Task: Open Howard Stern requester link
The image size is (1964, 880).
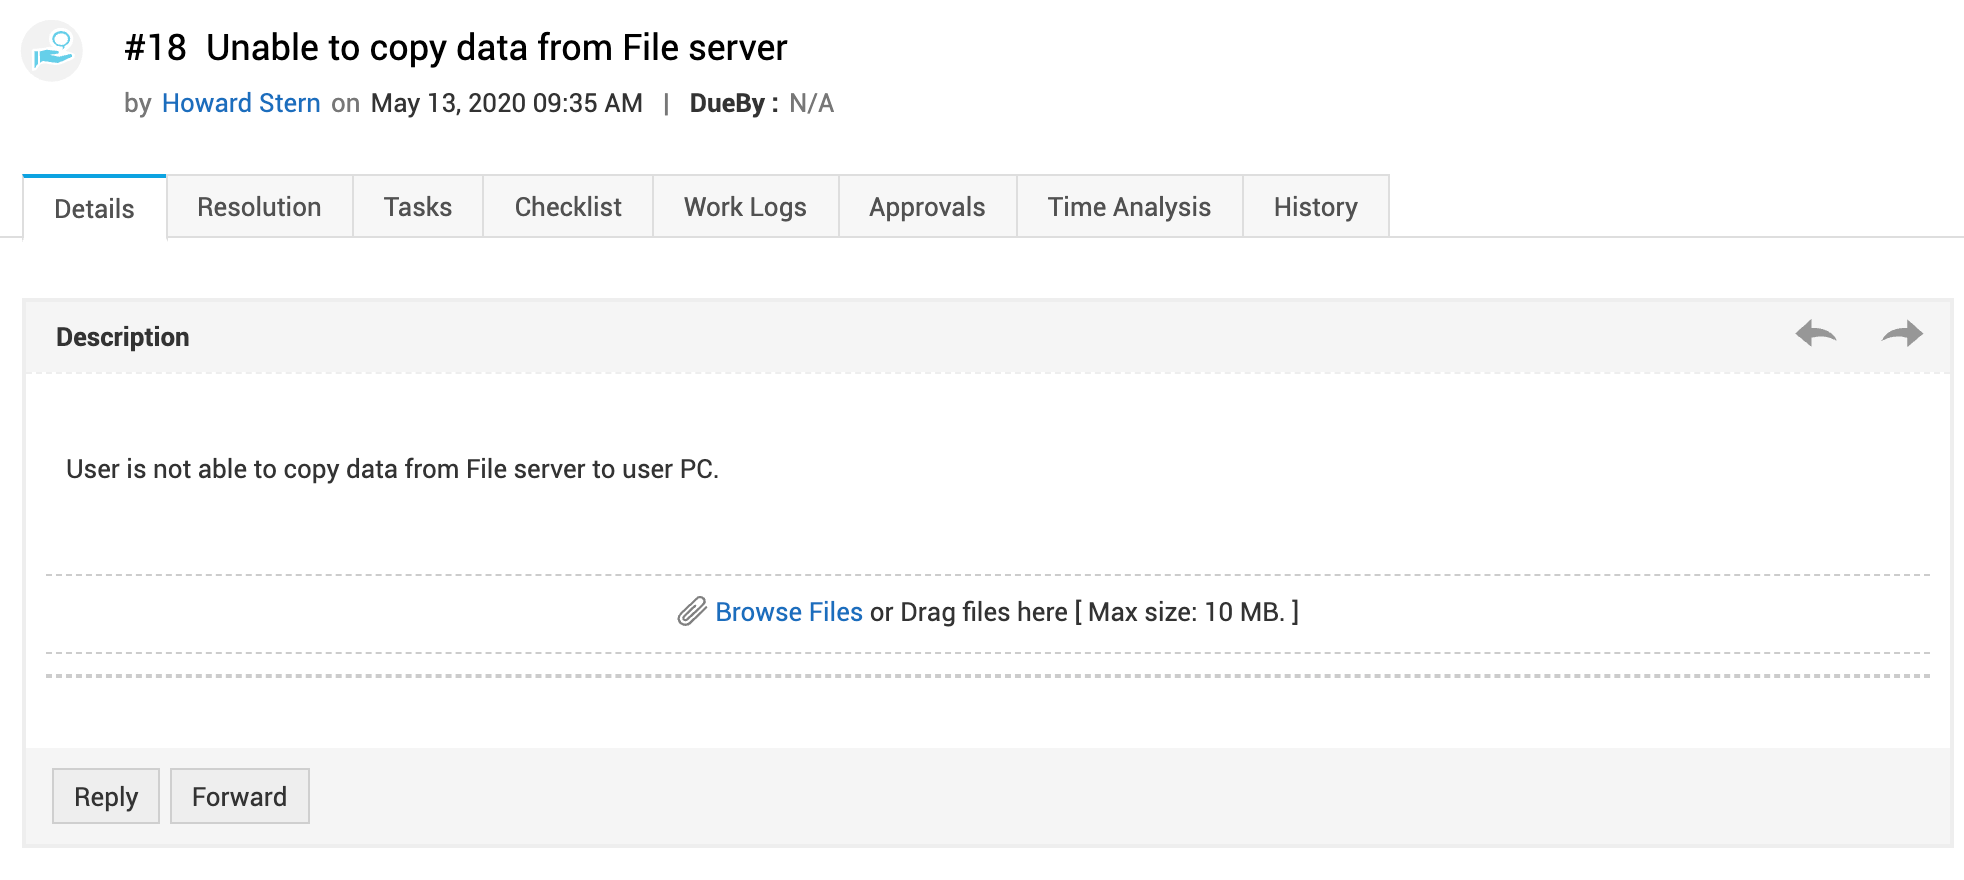Action: (x=241, y=103)
